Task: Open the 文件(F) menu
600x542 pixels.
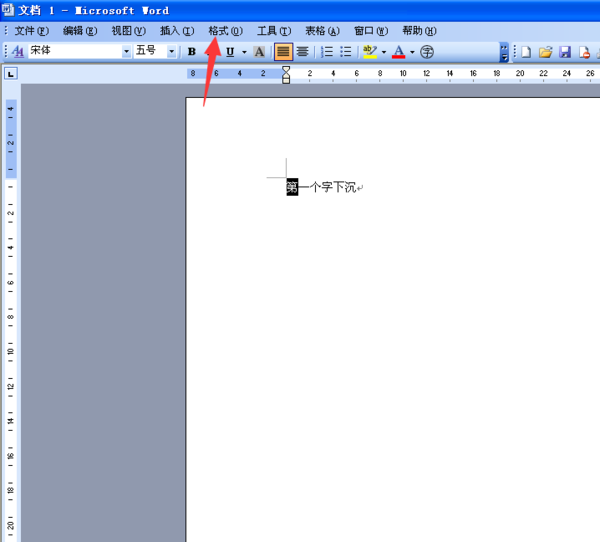Action: click(x=32, y=31)
